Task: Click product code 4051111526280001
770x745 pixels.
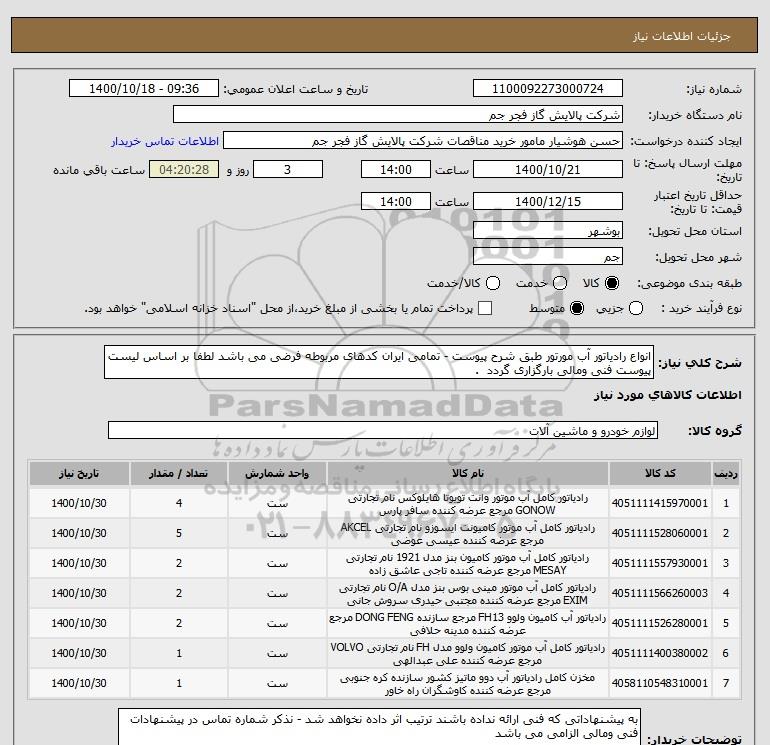Action: (660, 623)
